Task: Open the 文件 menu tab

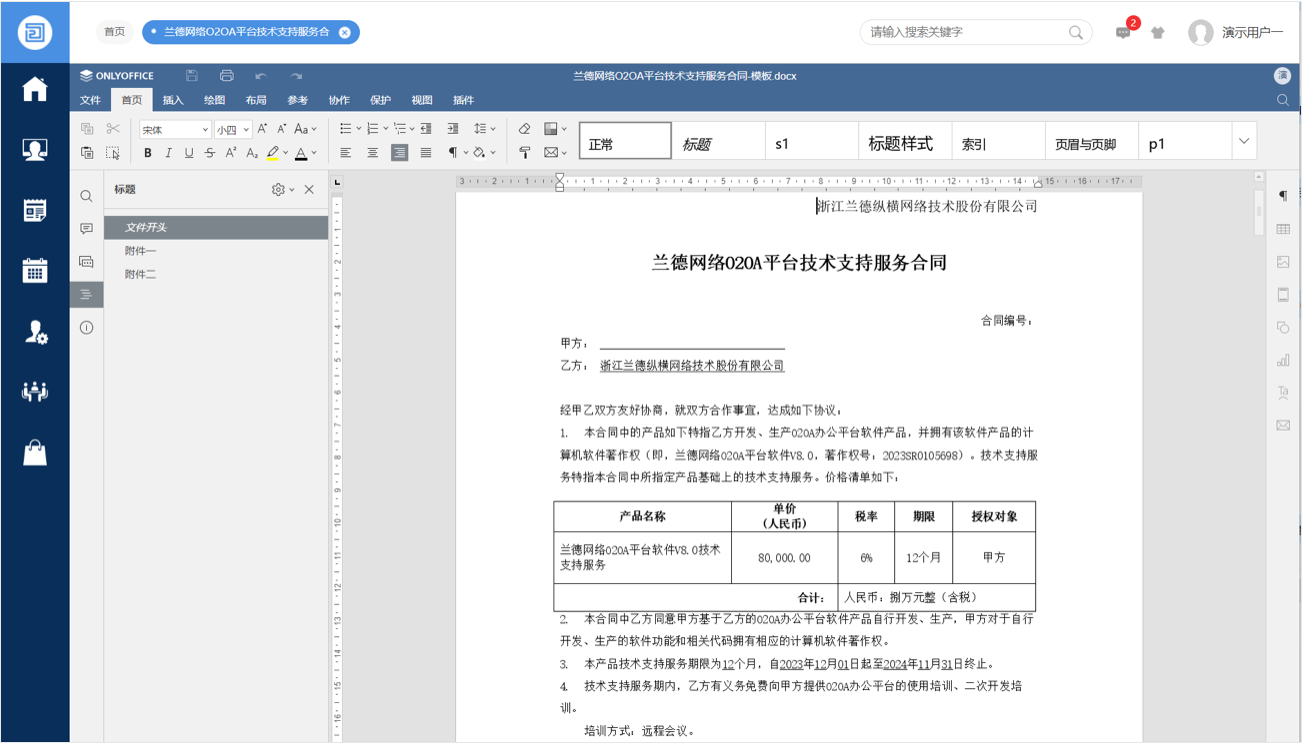Action: 91,100
